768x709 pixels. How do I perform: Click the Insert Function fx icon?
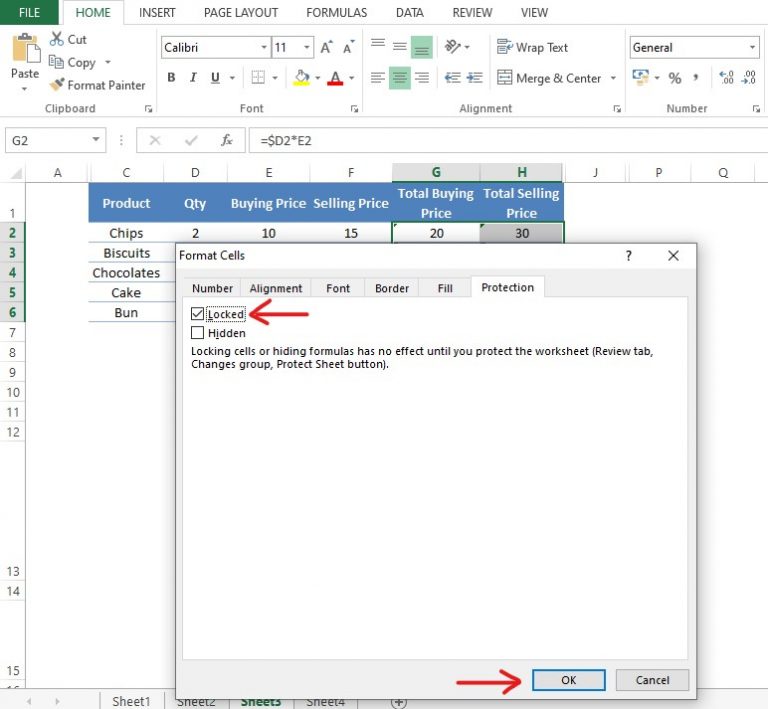[227, 141]
